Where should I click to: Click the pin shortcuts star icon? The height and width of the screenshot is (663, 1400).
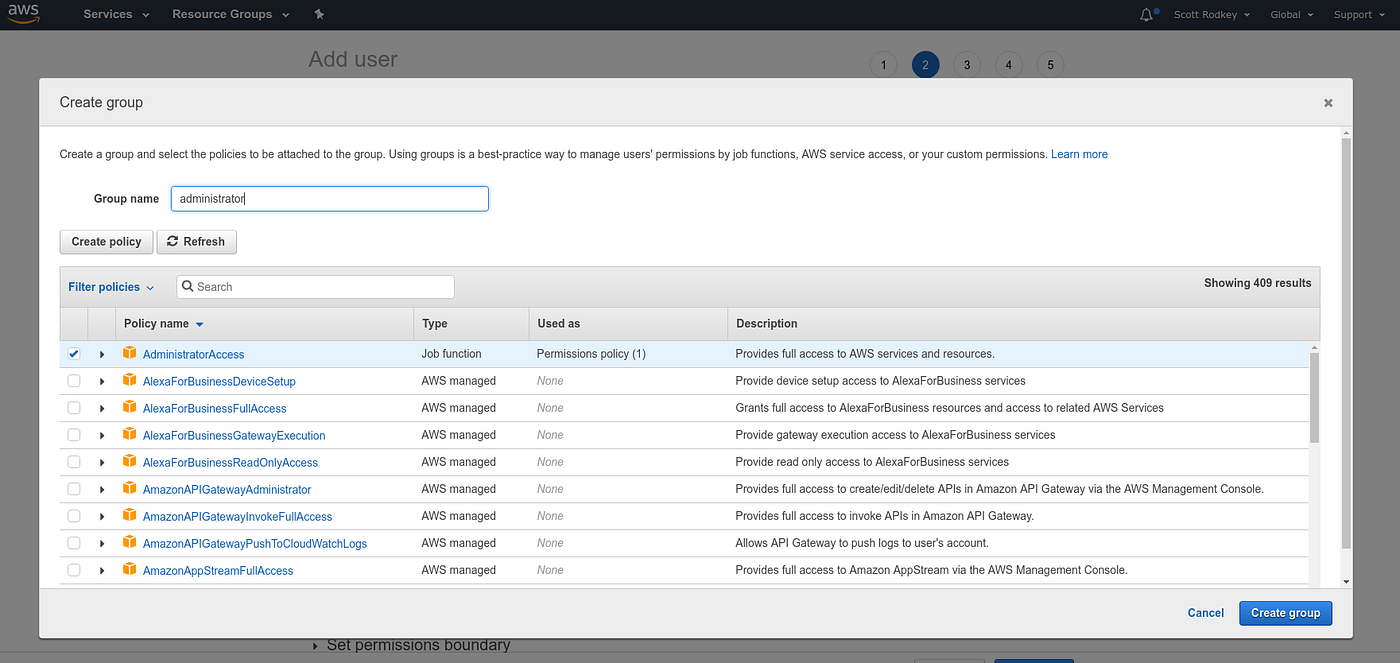coord(318,14)
